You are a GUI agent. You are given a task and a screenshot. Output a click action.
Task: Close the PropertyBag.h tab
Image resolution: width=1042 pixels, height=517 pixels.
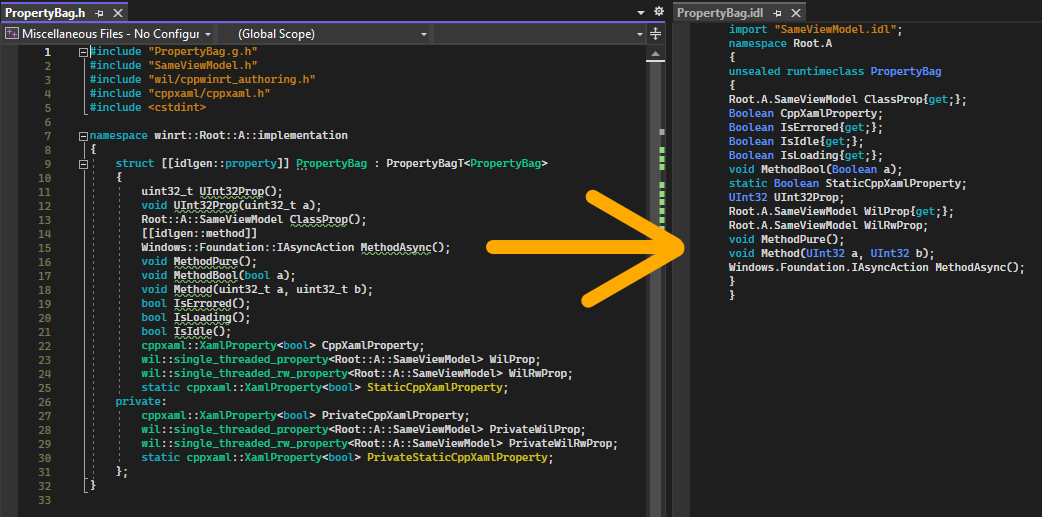pos(118,12)
